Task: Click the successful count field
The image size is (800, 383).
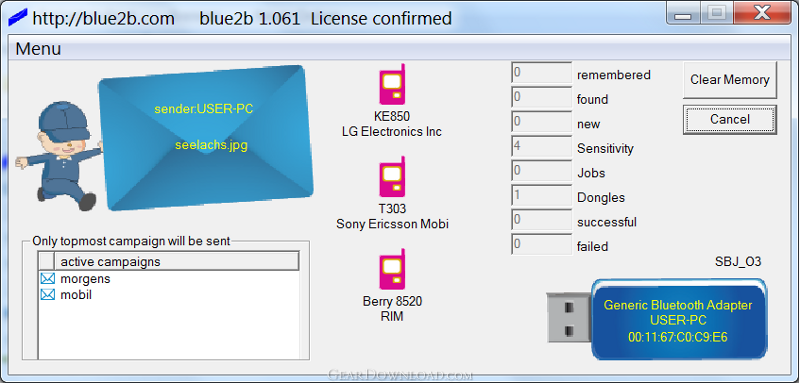Action: [541, 219]
